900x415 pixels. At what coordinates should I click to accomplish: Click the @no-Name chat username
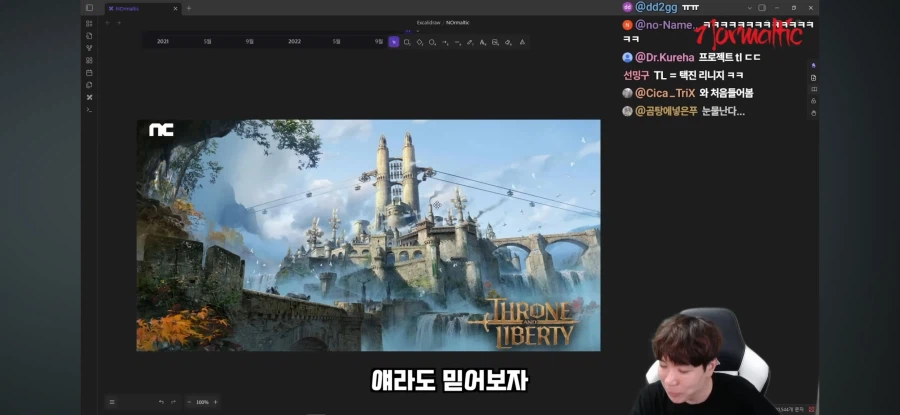coord(666,25)
